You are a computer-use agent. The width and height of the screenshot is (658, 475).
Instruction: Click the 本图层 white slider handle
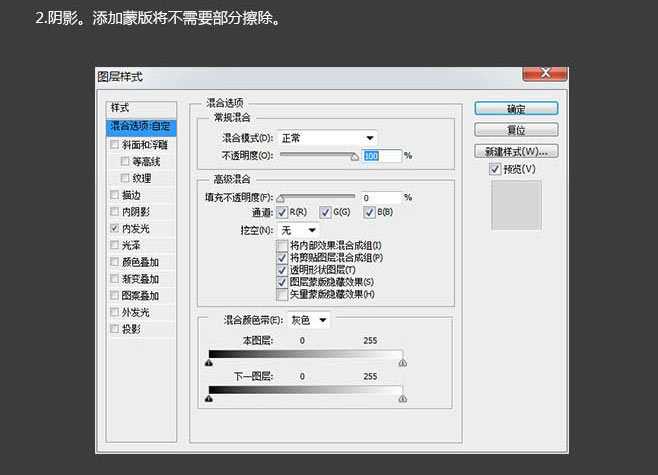tap(403, 366)
